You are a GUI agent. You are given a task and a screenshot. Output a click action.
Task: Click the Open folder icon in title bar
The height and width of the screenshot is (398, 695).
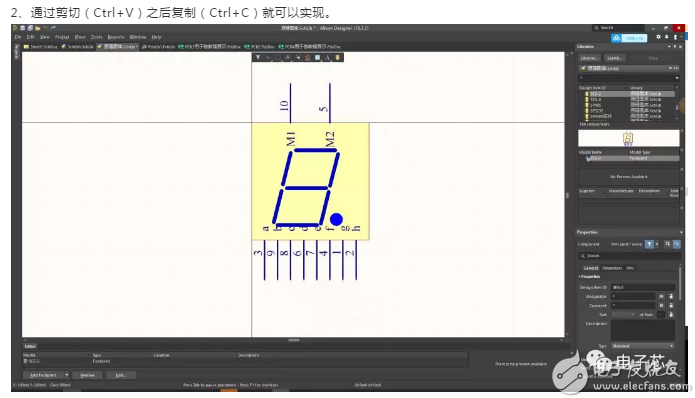click(38, 28)
